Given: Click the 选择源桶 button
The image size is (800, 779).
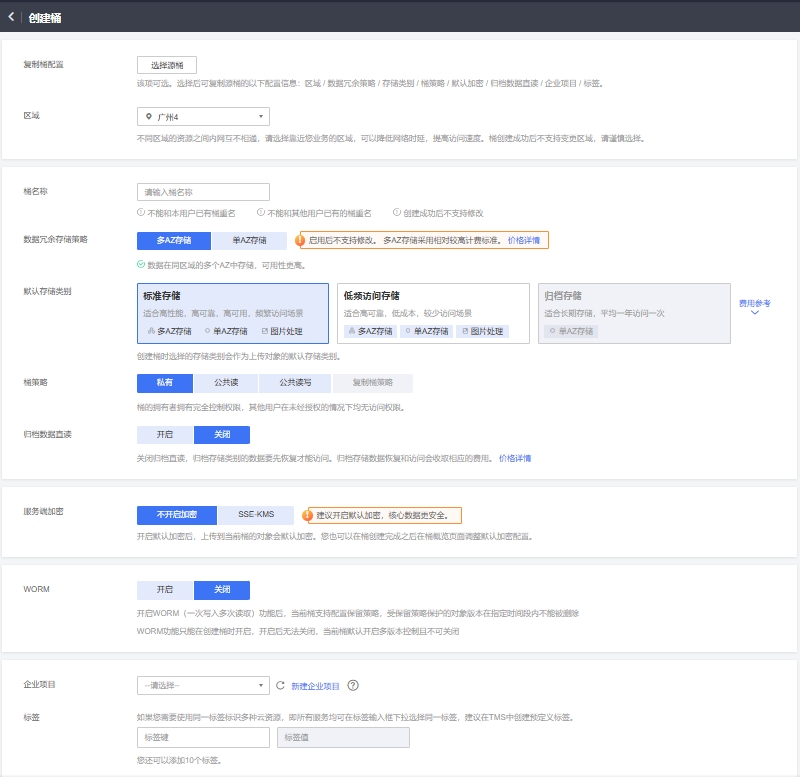Looking at the screenshot, I should coord(167,65).
